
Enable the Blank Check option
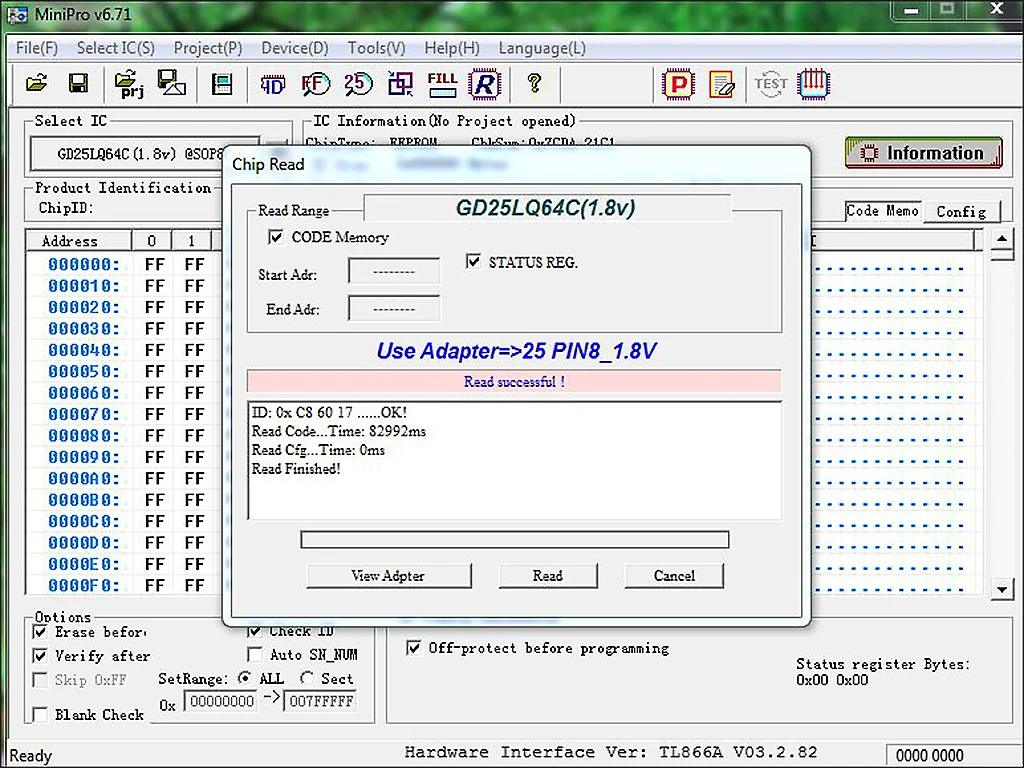tap(40, 714)
